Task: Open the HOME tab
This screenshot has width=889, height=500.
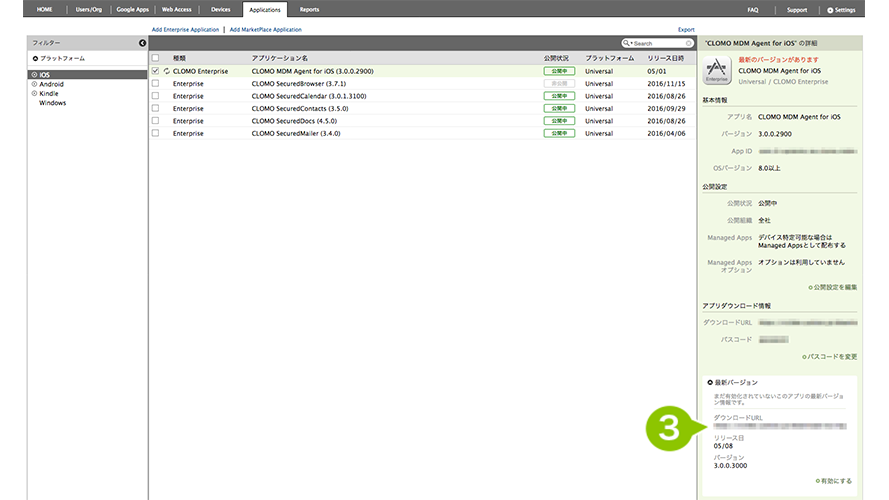Action: pos(44,10)
